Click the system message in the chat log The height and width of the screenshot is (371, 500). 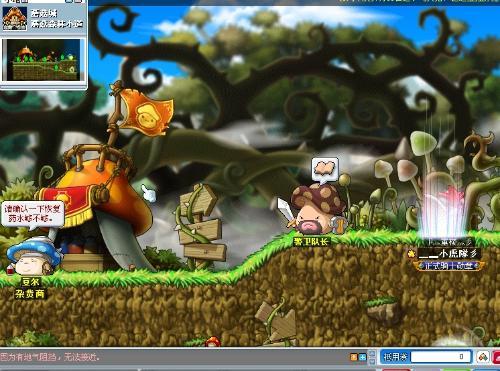[x=50, y=357]
